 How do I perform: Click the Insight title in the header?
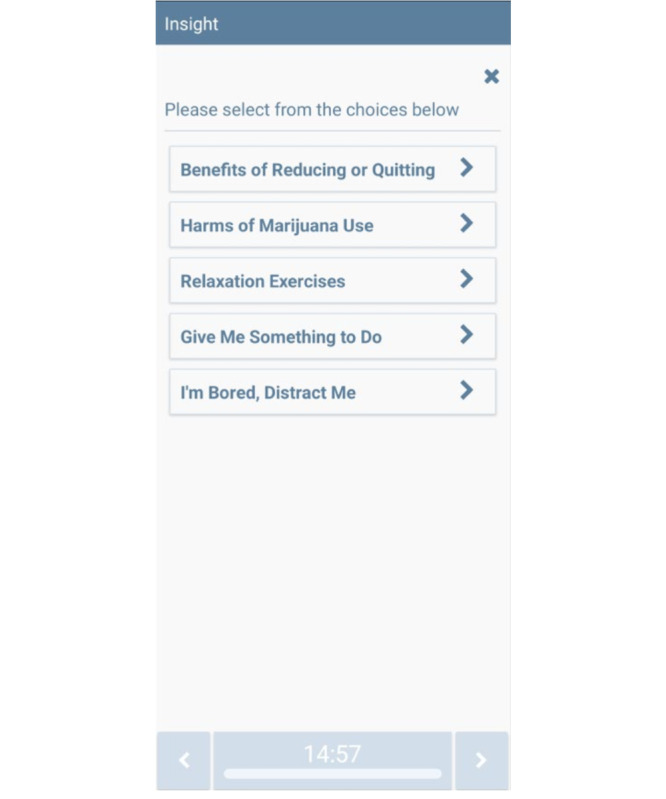(191, 24)
